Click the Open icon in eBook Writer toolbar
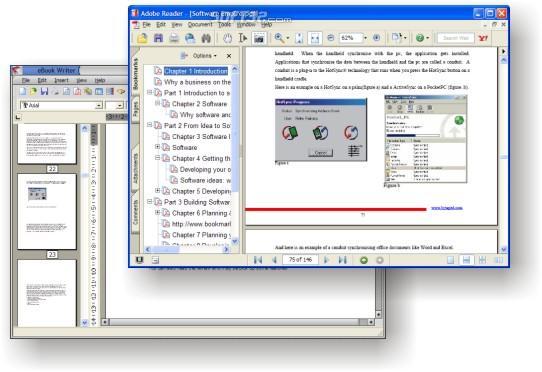This screenshot has height=372, width=542. click(33, 91)
